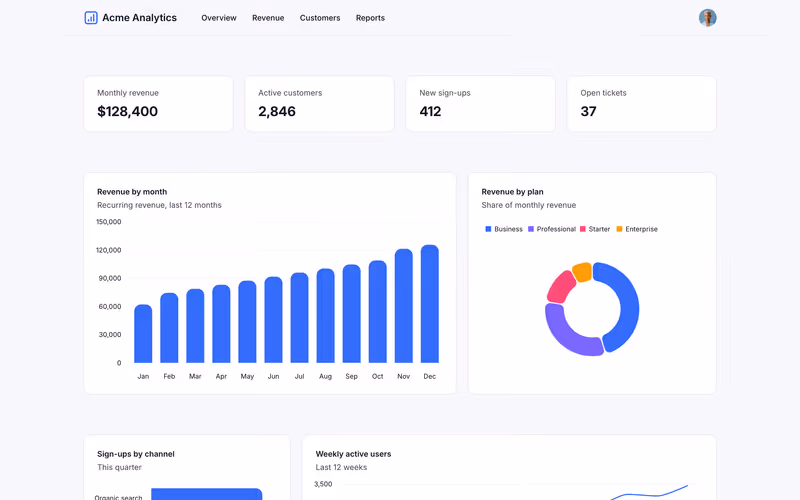Click the purple Professional donut segment
The height and width of the screenshot is (500, 800).
point(564,334)
